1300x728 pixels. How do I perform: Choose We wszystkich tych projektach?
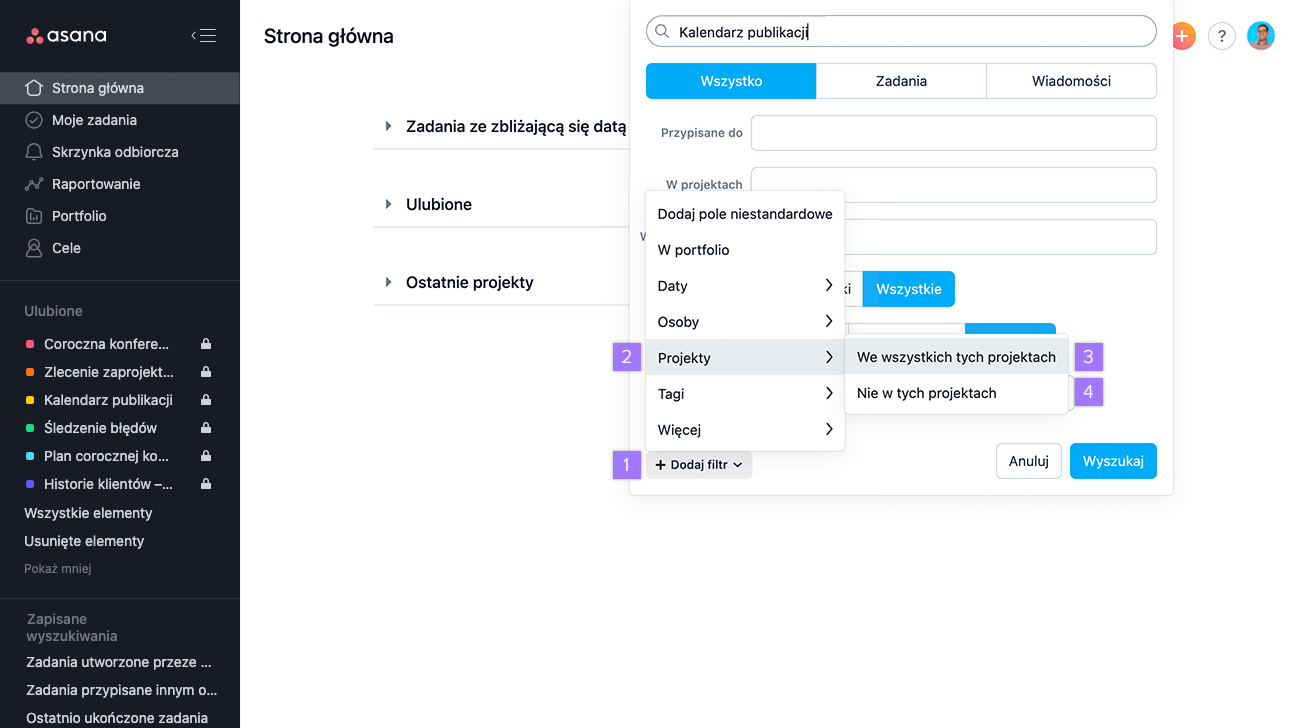click(956, 357)
